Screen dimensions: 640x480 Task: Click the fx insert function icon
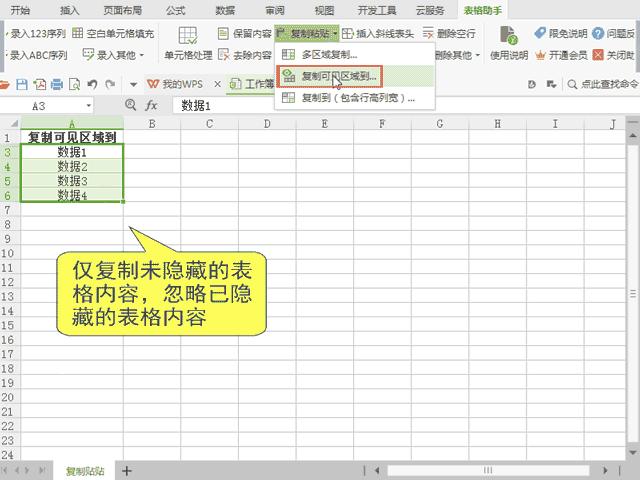(x=151, y=106)
